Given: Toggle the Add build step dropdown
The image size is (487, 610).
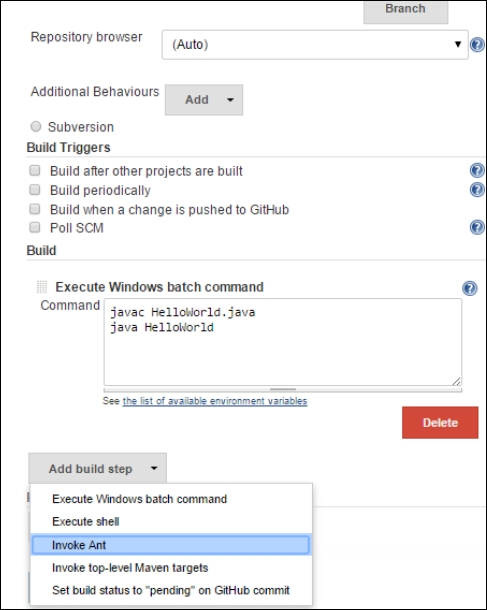Looking at the screenshot, I should click(98, 468).
